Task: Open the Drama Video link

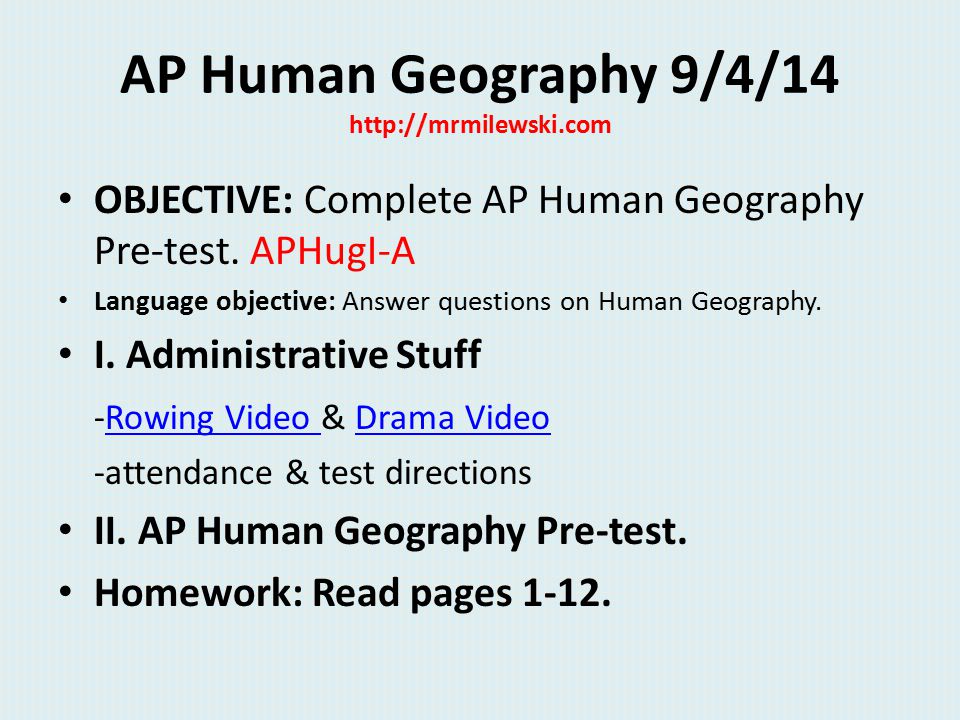Action: (x=452, y=418)
